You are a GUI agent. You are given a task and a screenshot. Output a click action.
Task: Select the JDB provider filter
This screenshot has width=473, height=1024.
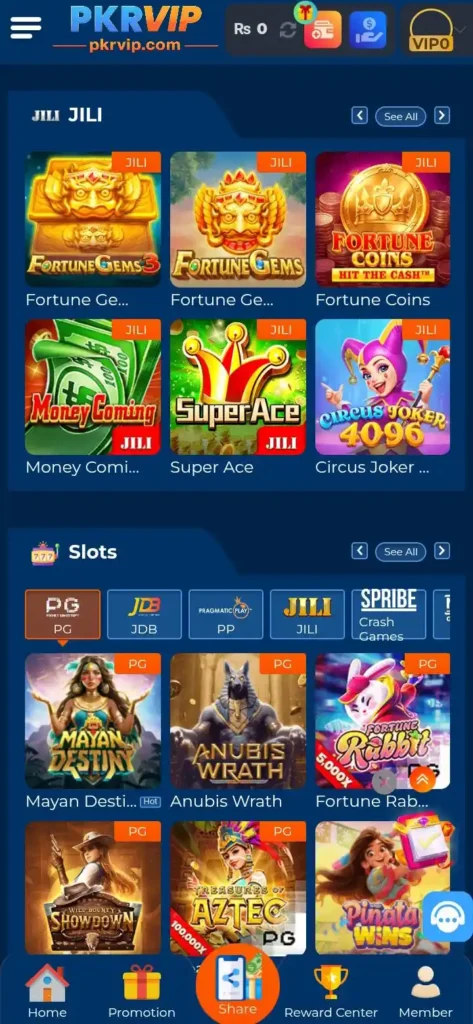click(x=144, y=614)
